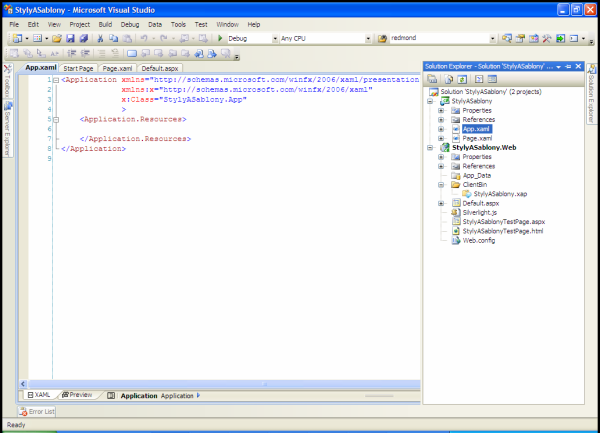Switch to the Start Page tab
The height and width of the screenshot is (433, 600).
[x=78, y=68]
